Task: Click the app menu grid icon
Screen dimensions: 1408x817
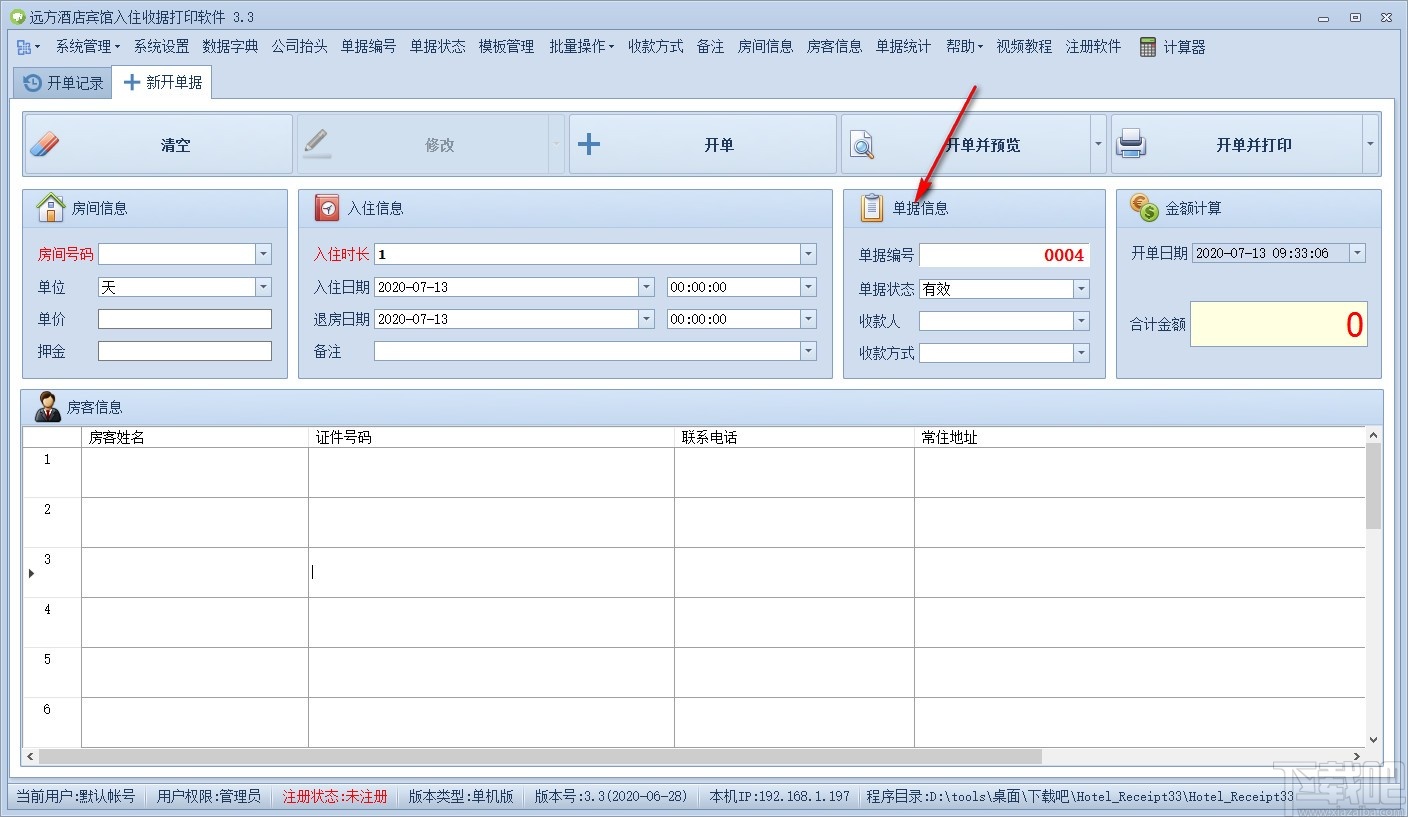Action: pyautogui.click(x=24, y=47)
